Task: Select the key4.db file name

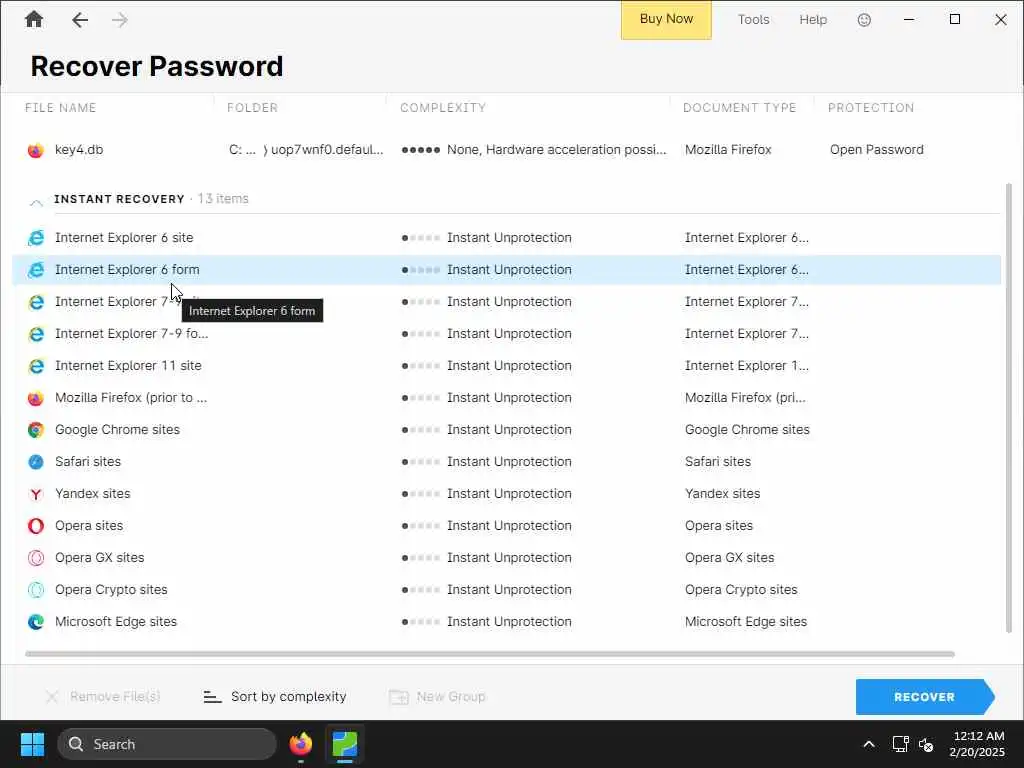Action: pyautogui.click(x=79, y=150)
